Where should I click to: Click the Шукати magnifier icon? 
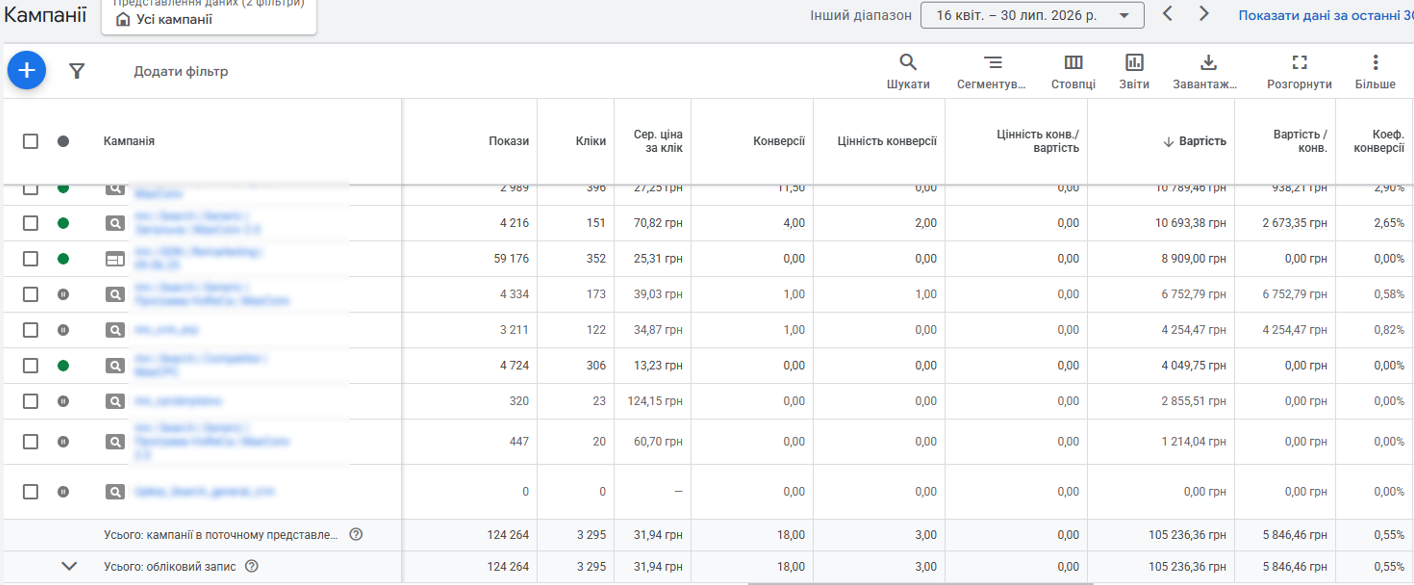pyautogui.click(x=908, y=62)
